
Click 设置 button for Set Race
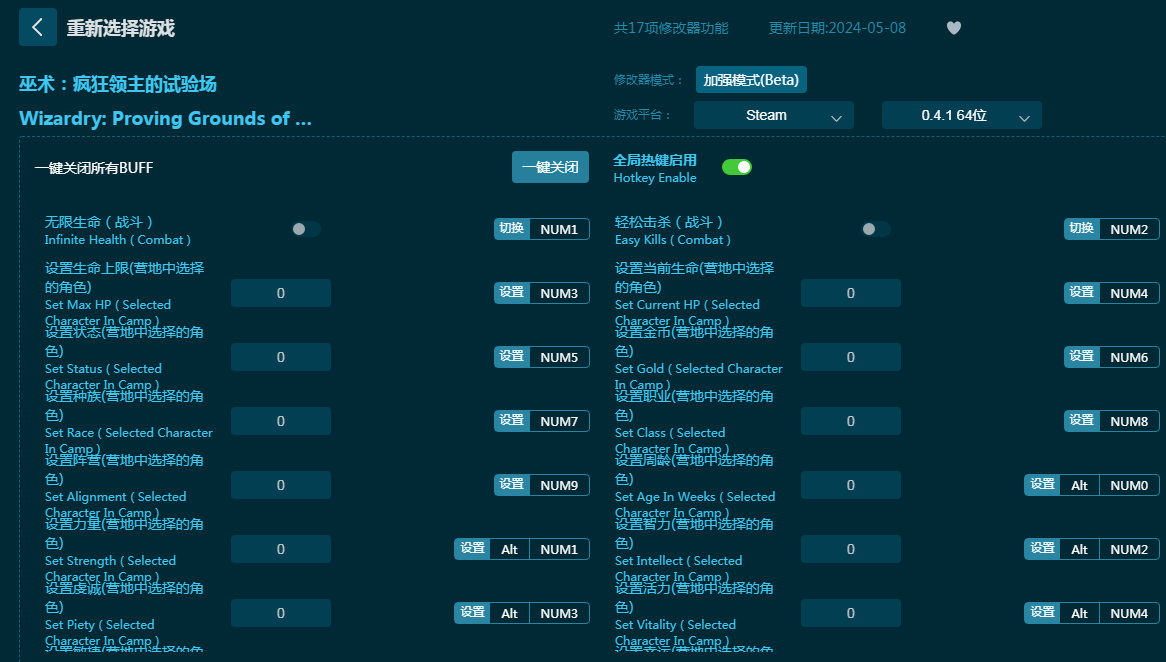coord(512,421)
